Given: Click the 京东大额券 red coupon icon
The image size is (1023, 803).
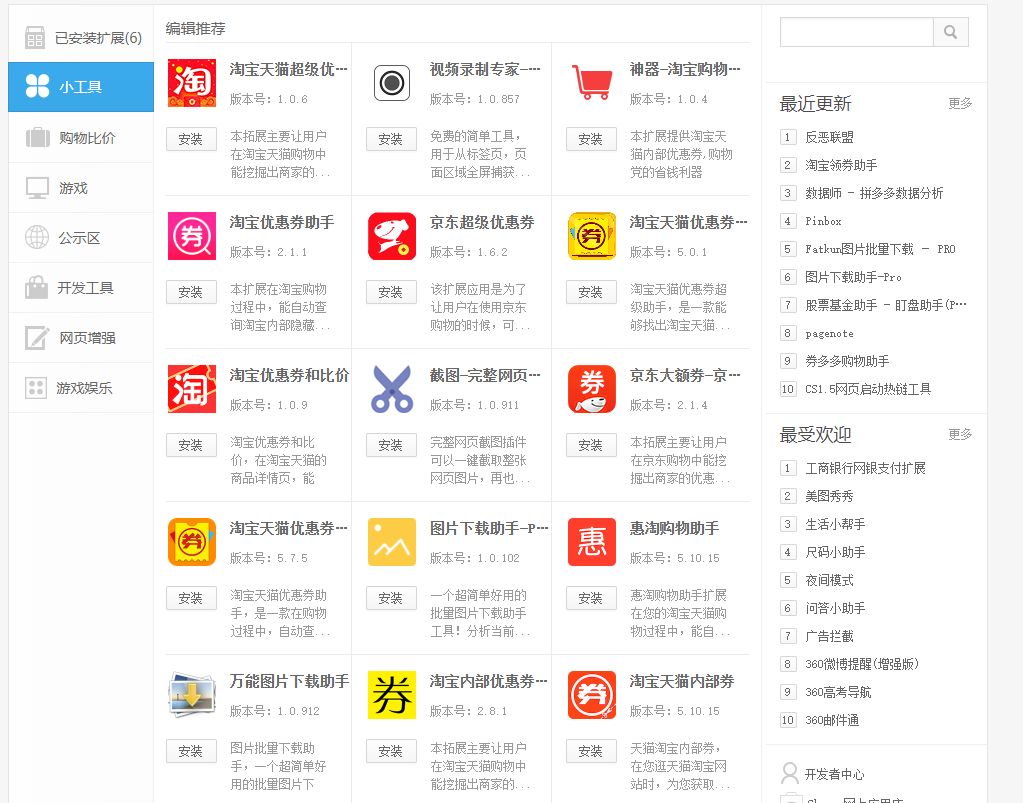Looking at the screenshot, I should coord(592,389).
